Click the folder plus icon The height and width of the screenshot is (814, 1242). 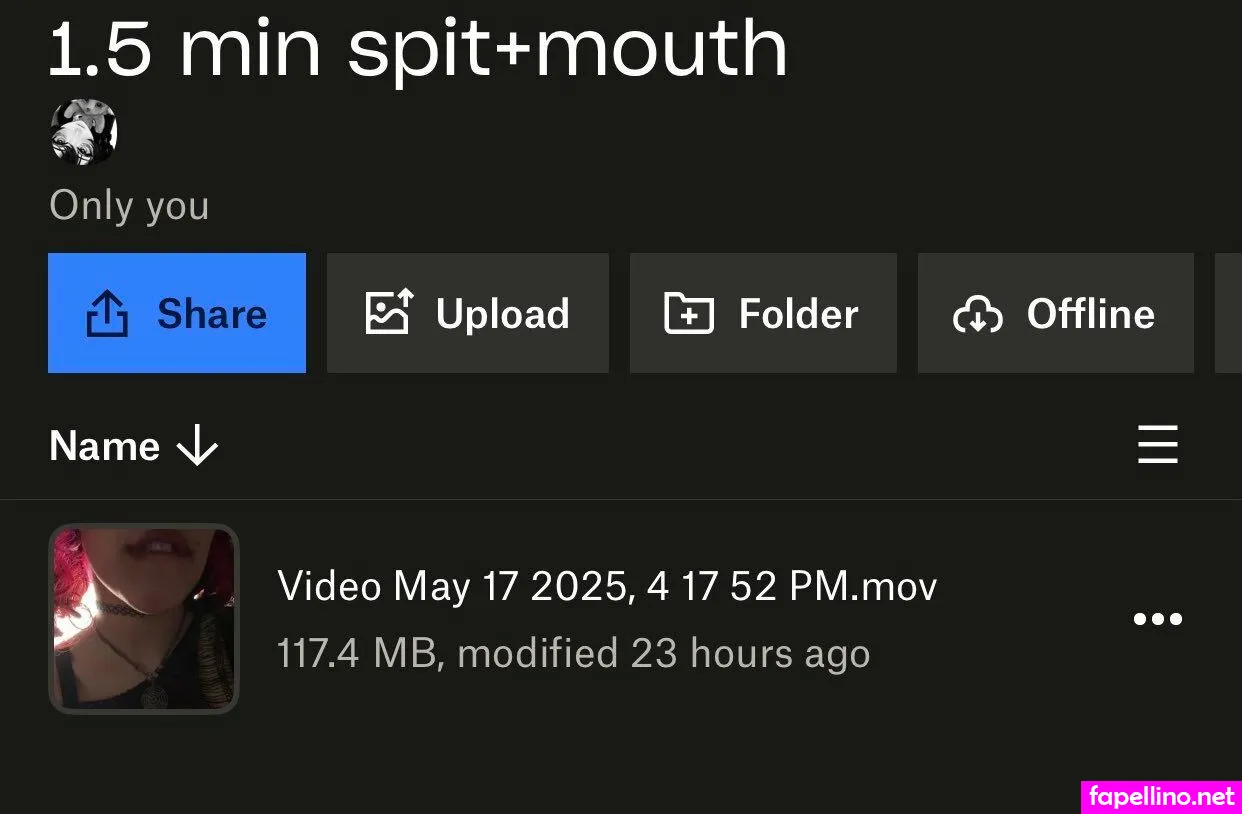pos(689,313)
